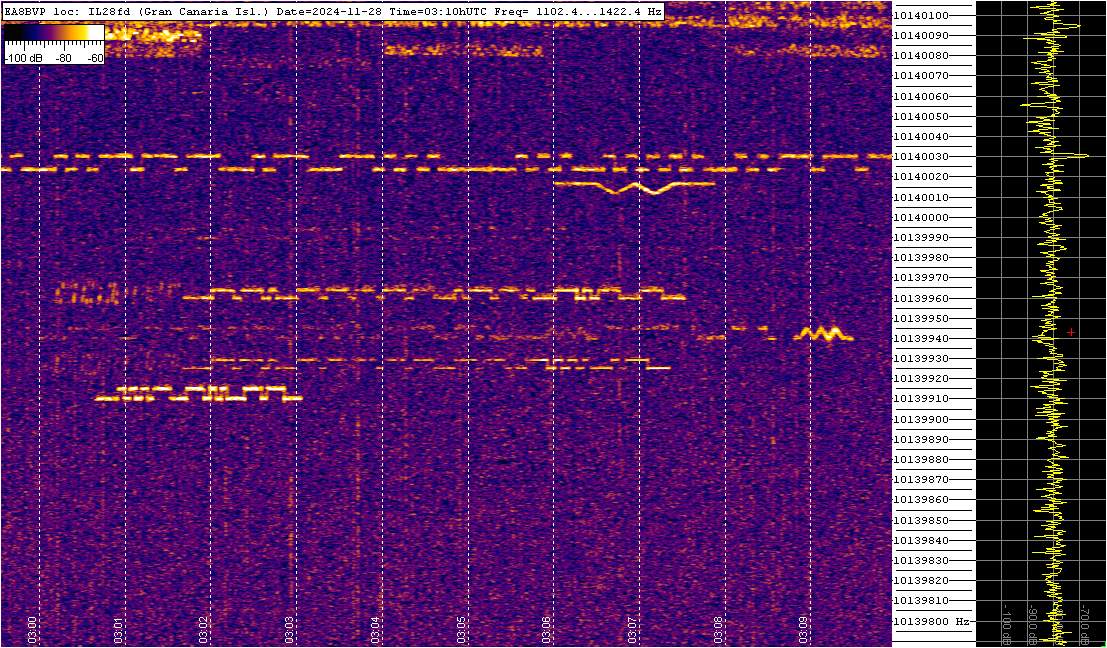This screenshot has width=1107, height=648.
Task: Click the 10139930 frequency label
Action: (x=921, y=359)
